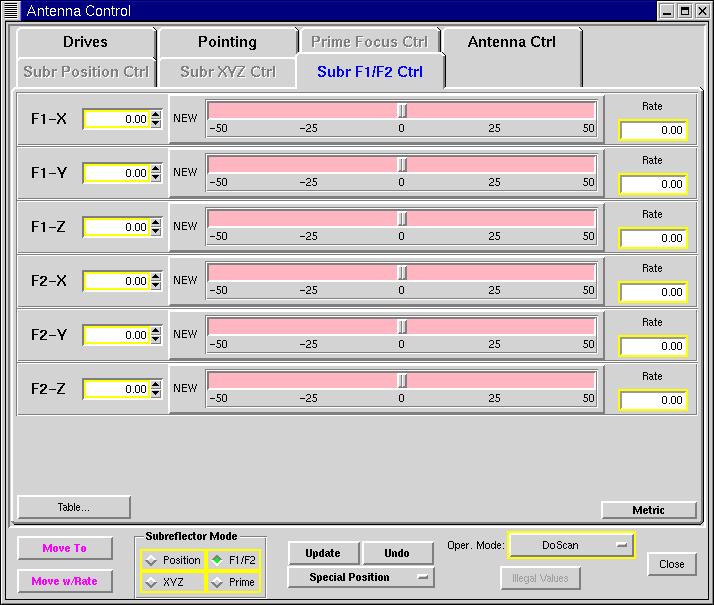The image size is (714, 605).
Task: Select the Subr F1/F2 Ctrl tab
Action: (370, 72)
